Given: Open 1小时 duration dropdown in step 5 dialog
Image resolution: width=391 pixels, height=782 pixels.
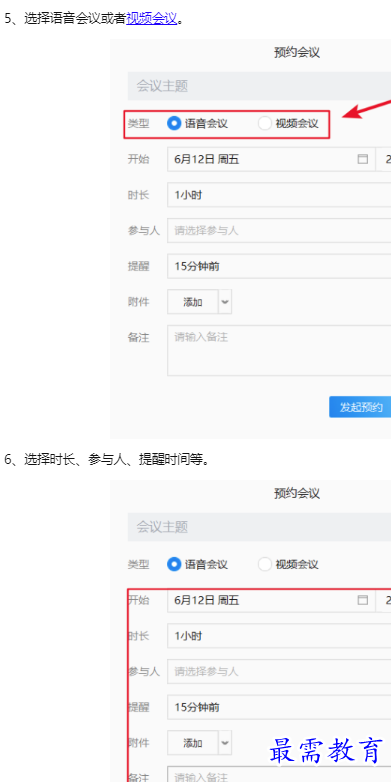Looking at the screenshot, I should pos(279,195).
